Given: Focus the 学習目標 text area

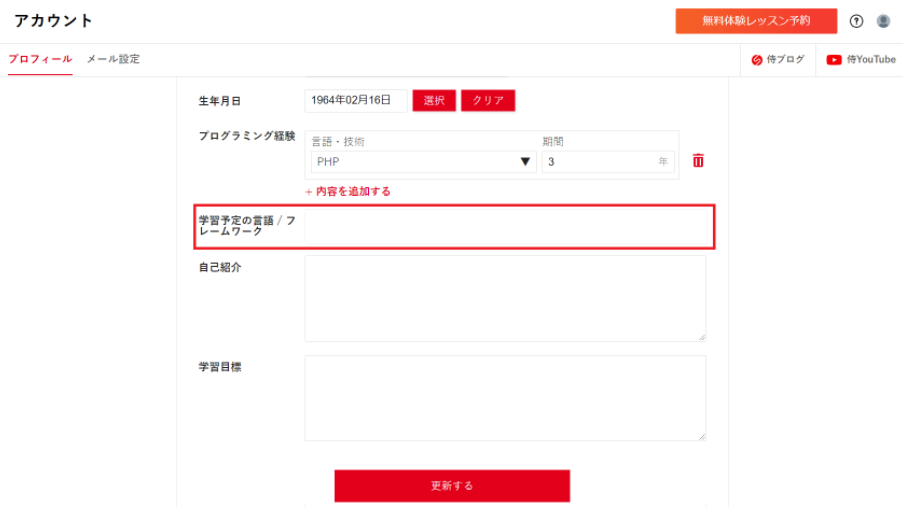Looking at the screenshot, I should point(505,398).
